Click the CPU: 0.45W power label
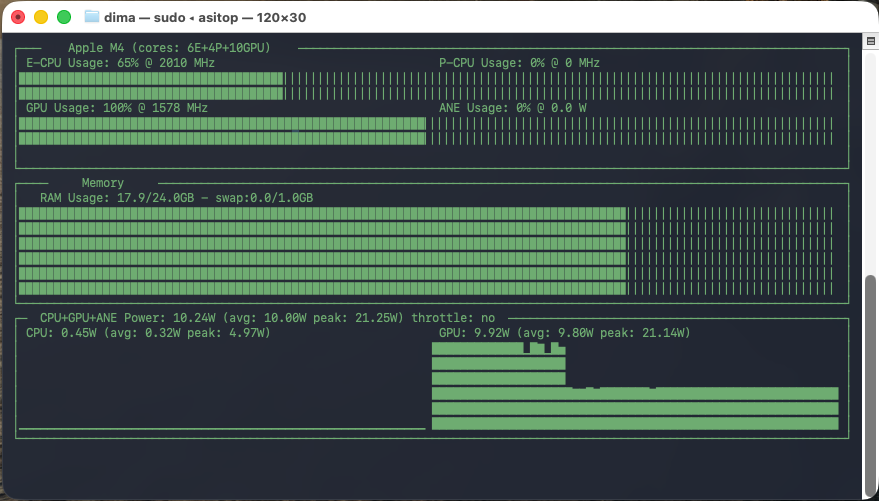Image resolution: width=879 pixels, height=501 pixels. (148, 333)
